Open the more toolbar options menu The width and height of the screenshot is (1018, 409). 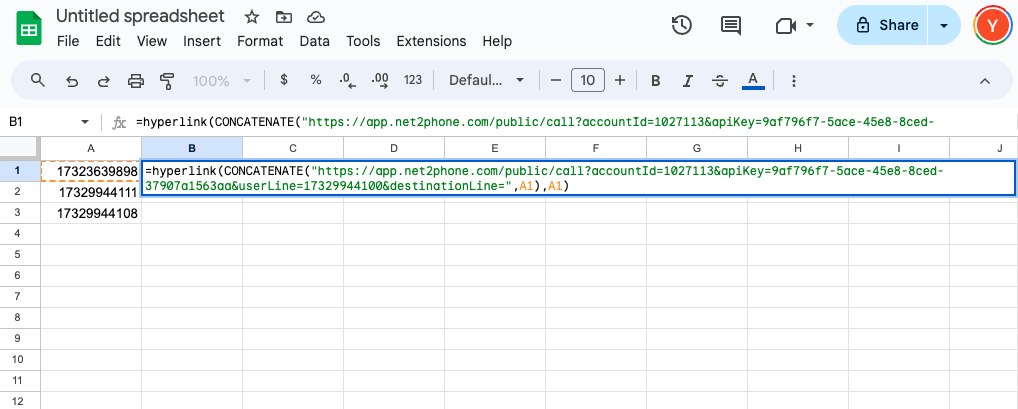(x=793, y=81)
